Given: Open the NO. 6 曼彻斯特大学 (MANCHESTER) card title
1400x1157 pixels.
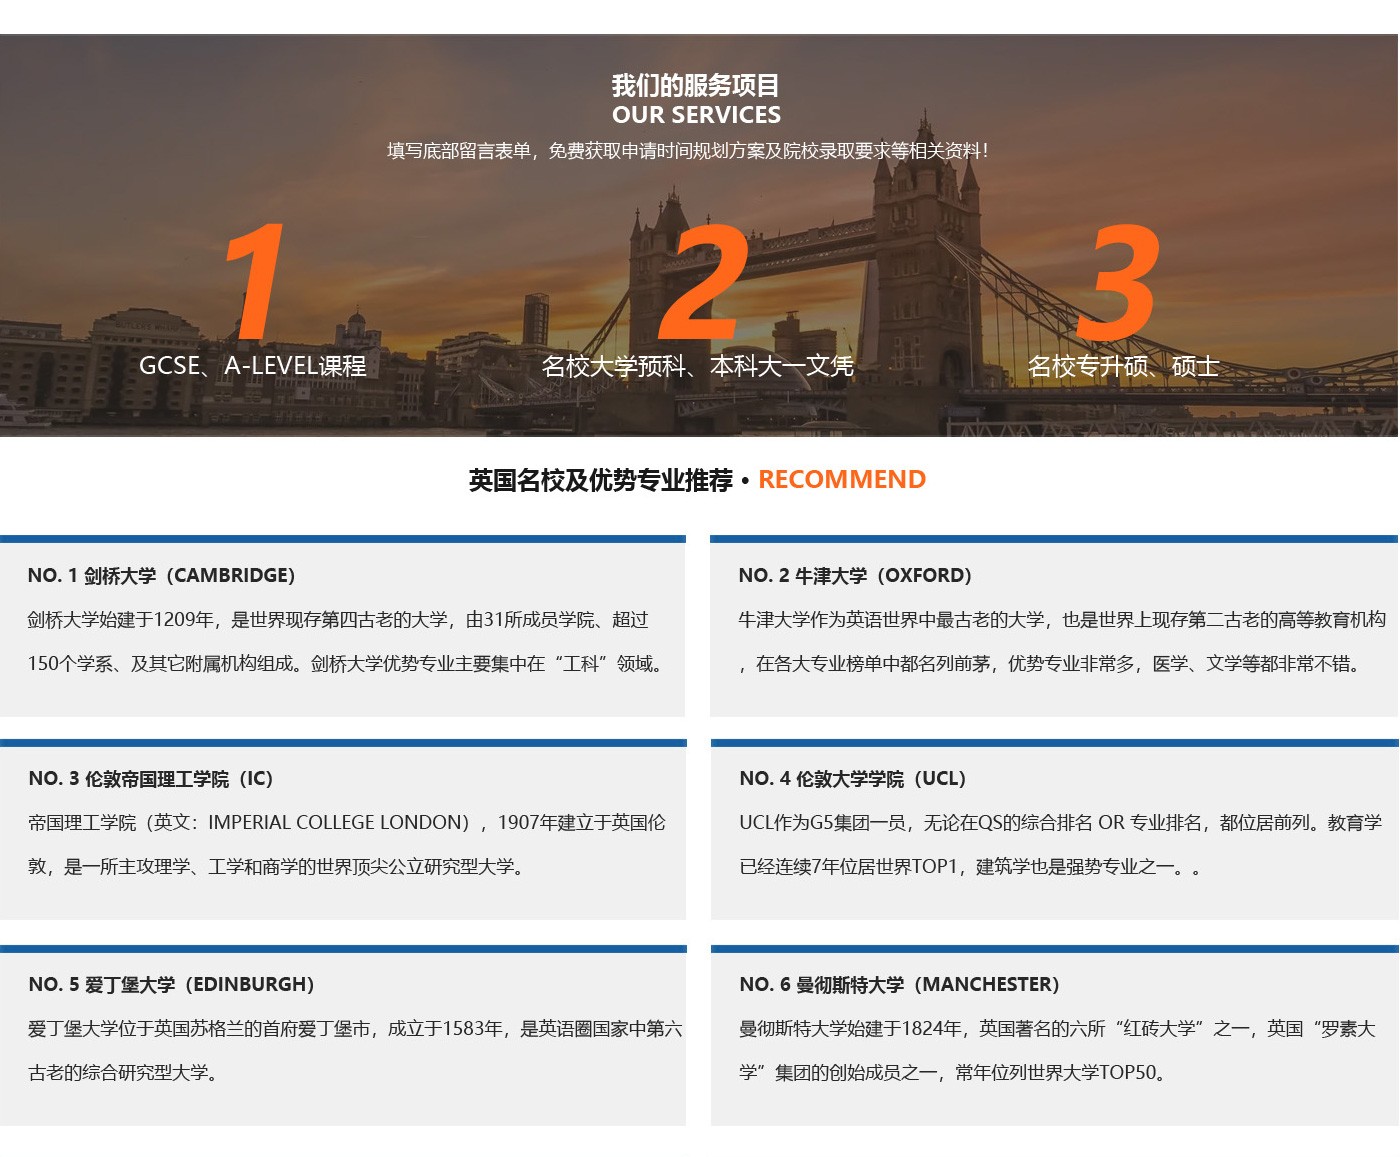Looking at the screenshot, I should 900,985.
